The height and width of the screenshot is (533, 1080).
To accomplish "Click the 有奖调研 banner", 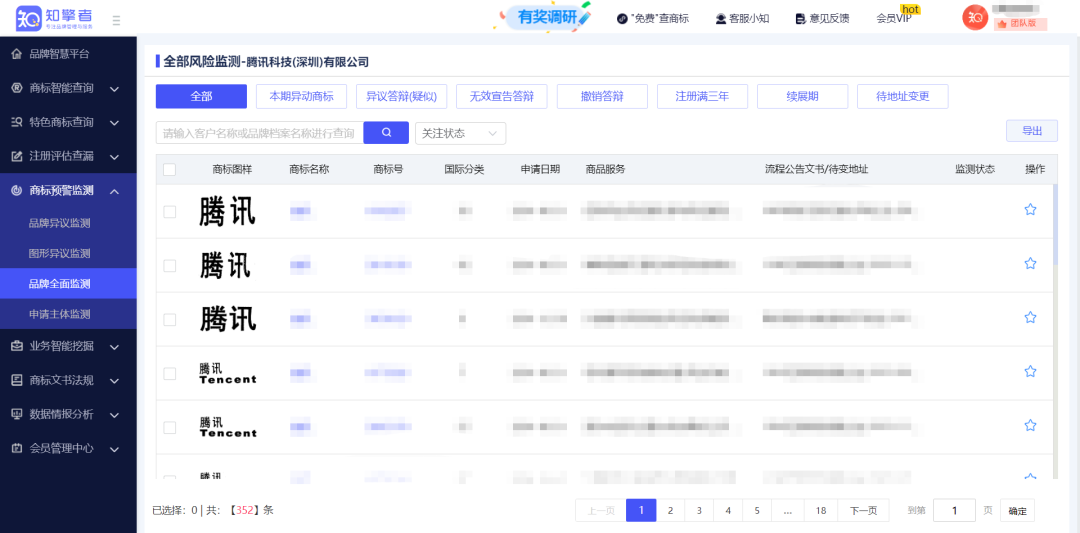I will (x=544, y=18).
